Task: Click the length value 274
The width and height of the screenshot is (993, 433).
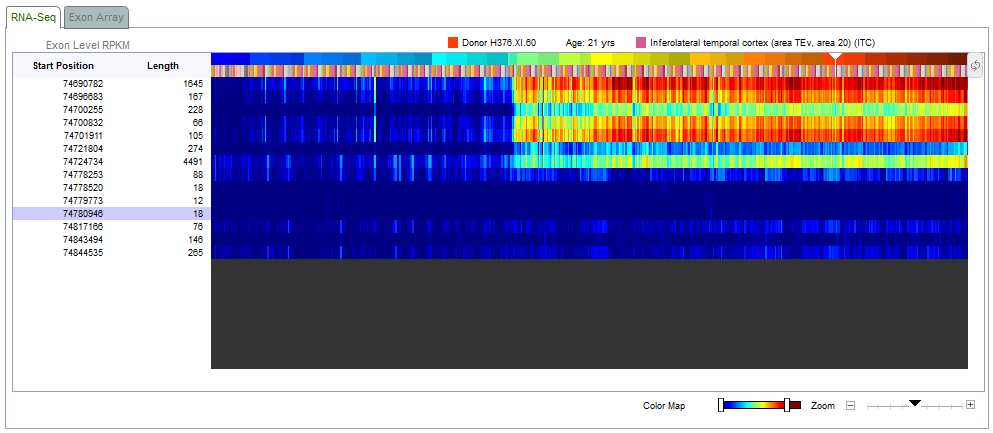Action: 195,149
